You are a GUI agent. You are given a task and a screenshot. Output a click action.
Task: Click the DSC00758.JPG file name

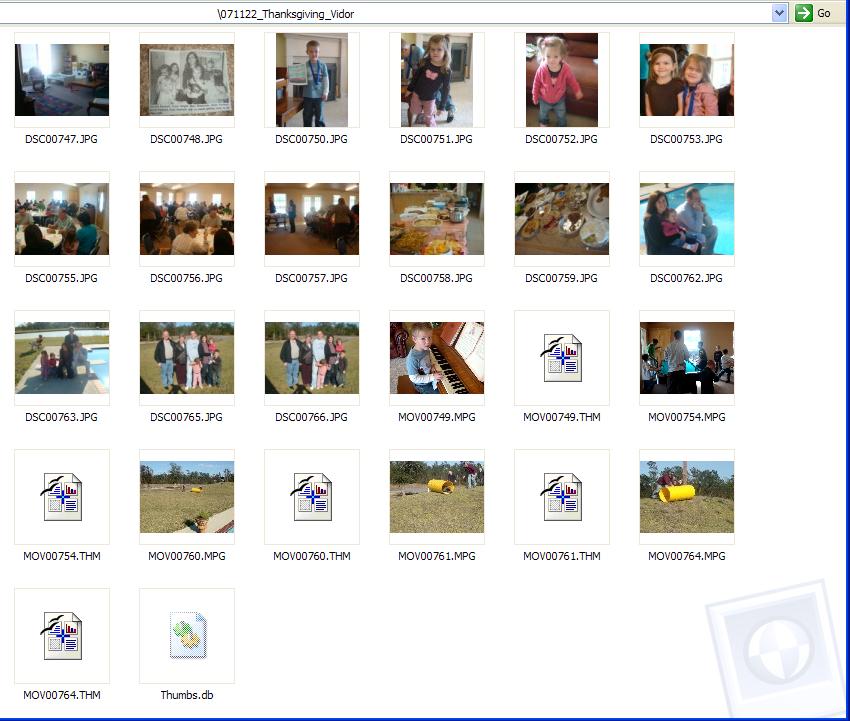click(x=436, y=278)
